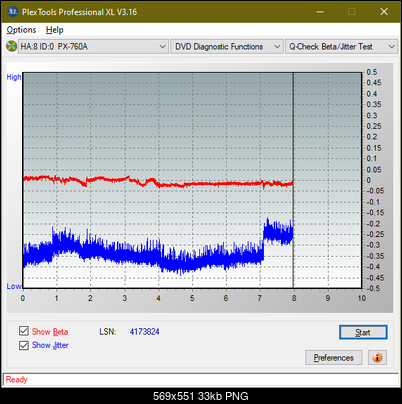Screen dimensions: 402x404
Task: Open the DVD Diagnostic Functions dropdown
Action: pos(227,47)
